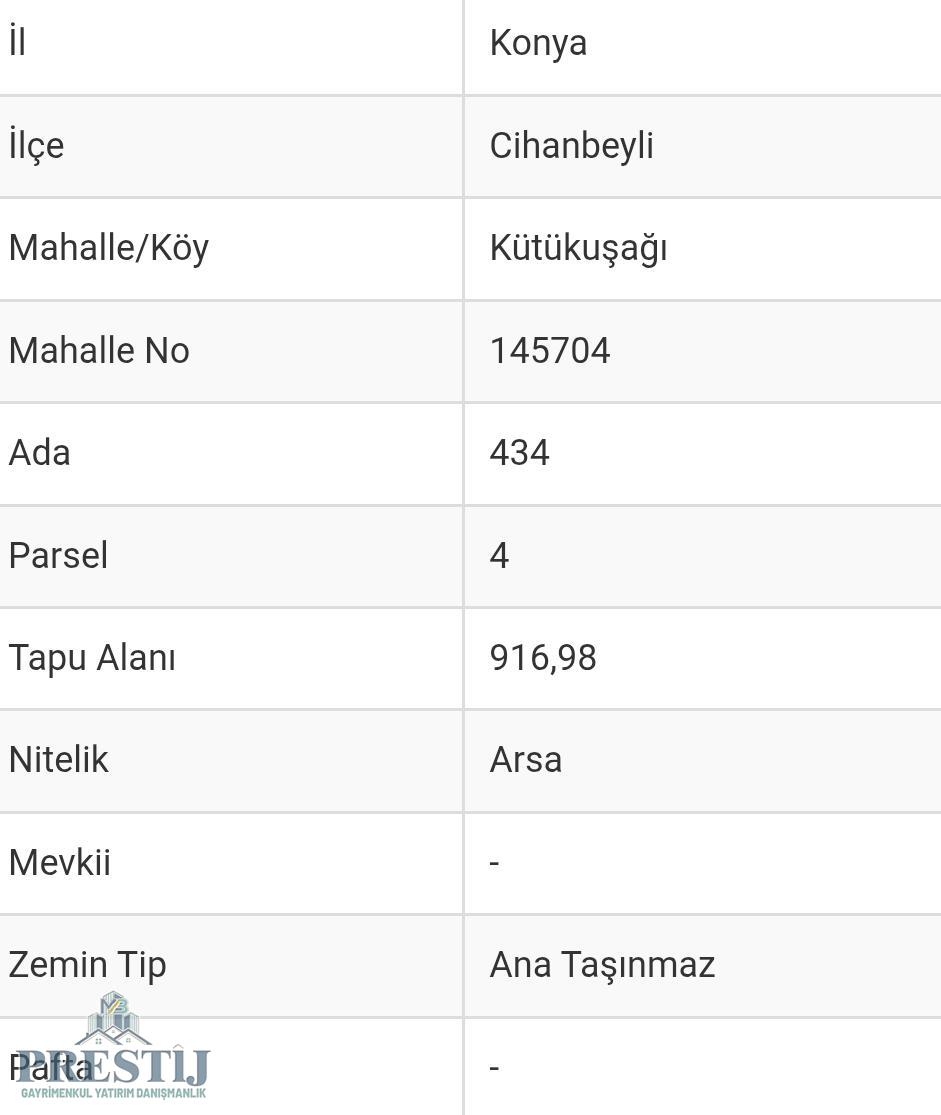Click the Ada value 434
Screen dimensions: 941x1115
(519, 453)
